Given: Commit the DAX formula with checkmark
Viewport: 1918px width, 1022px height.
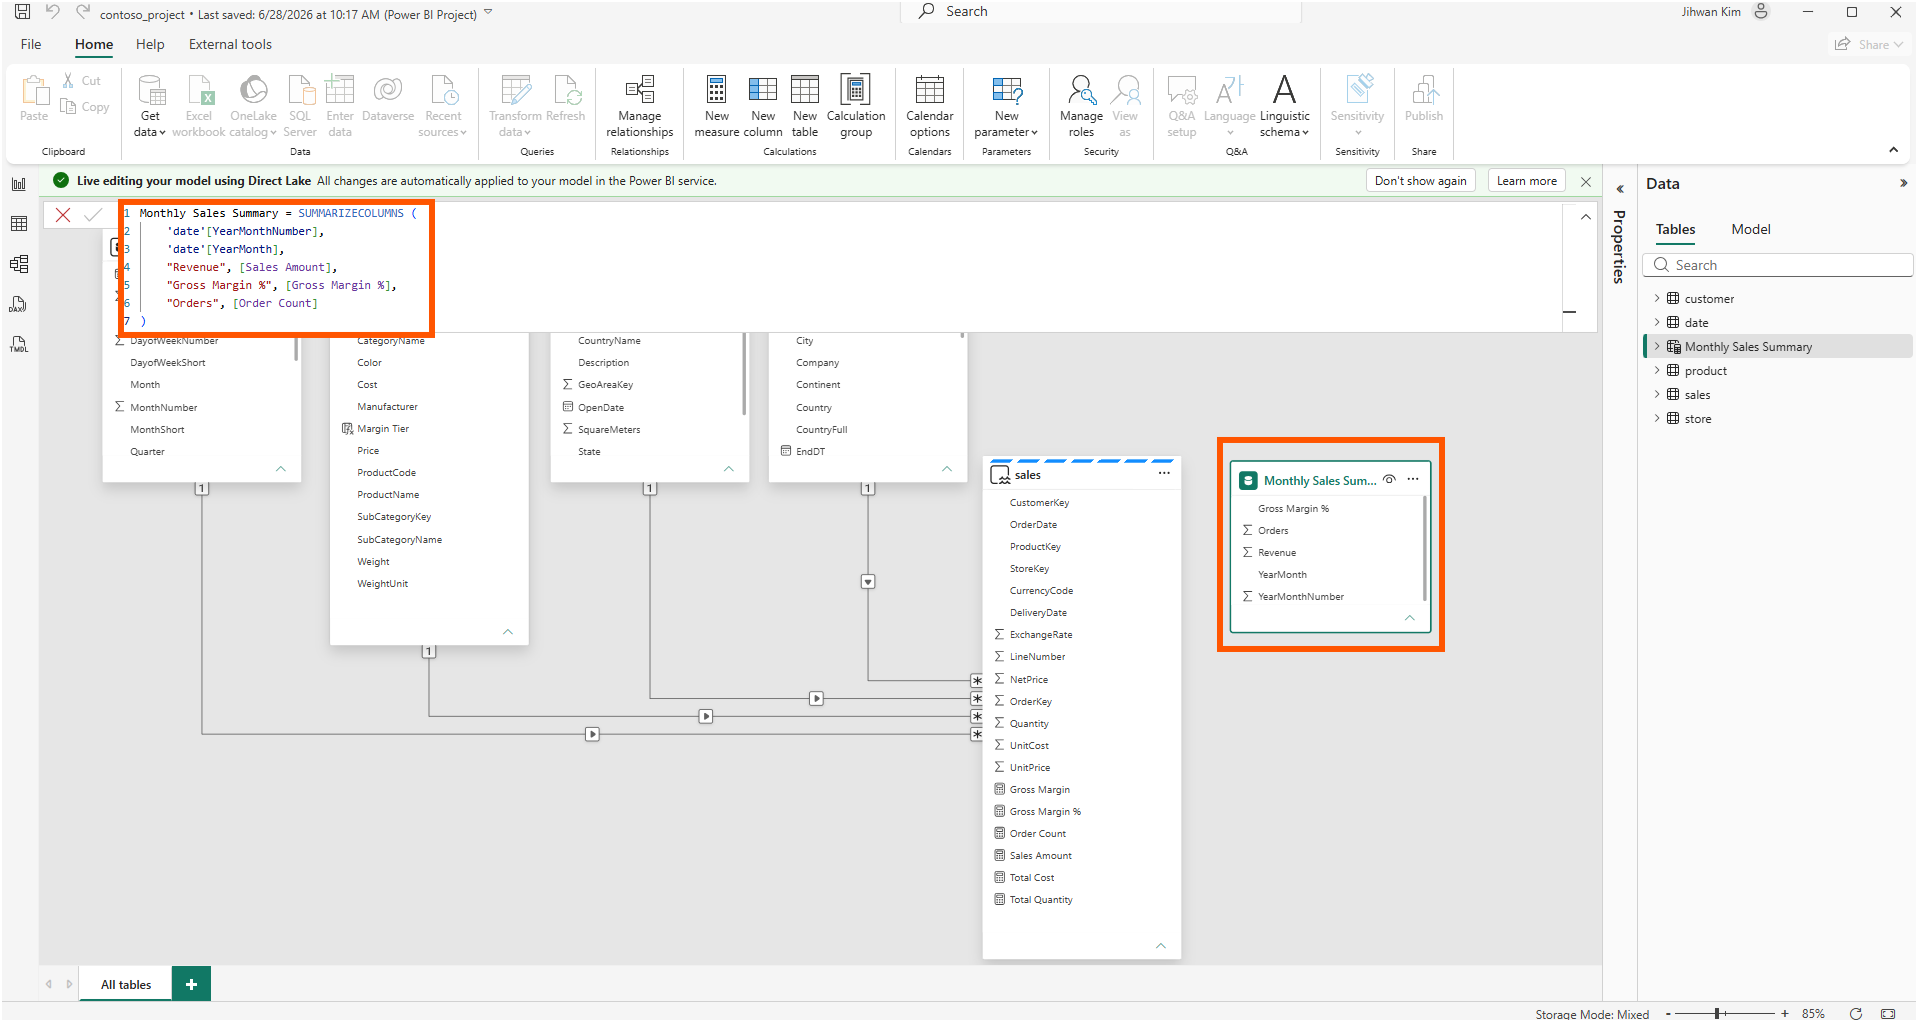Looking at the screenshot, I should pyautogui.click(x=93, y=215).
